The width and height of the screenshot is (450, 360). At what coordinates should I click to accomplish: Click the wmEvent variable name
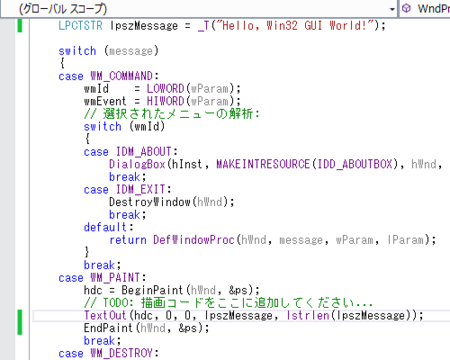[x=105, y=101]
